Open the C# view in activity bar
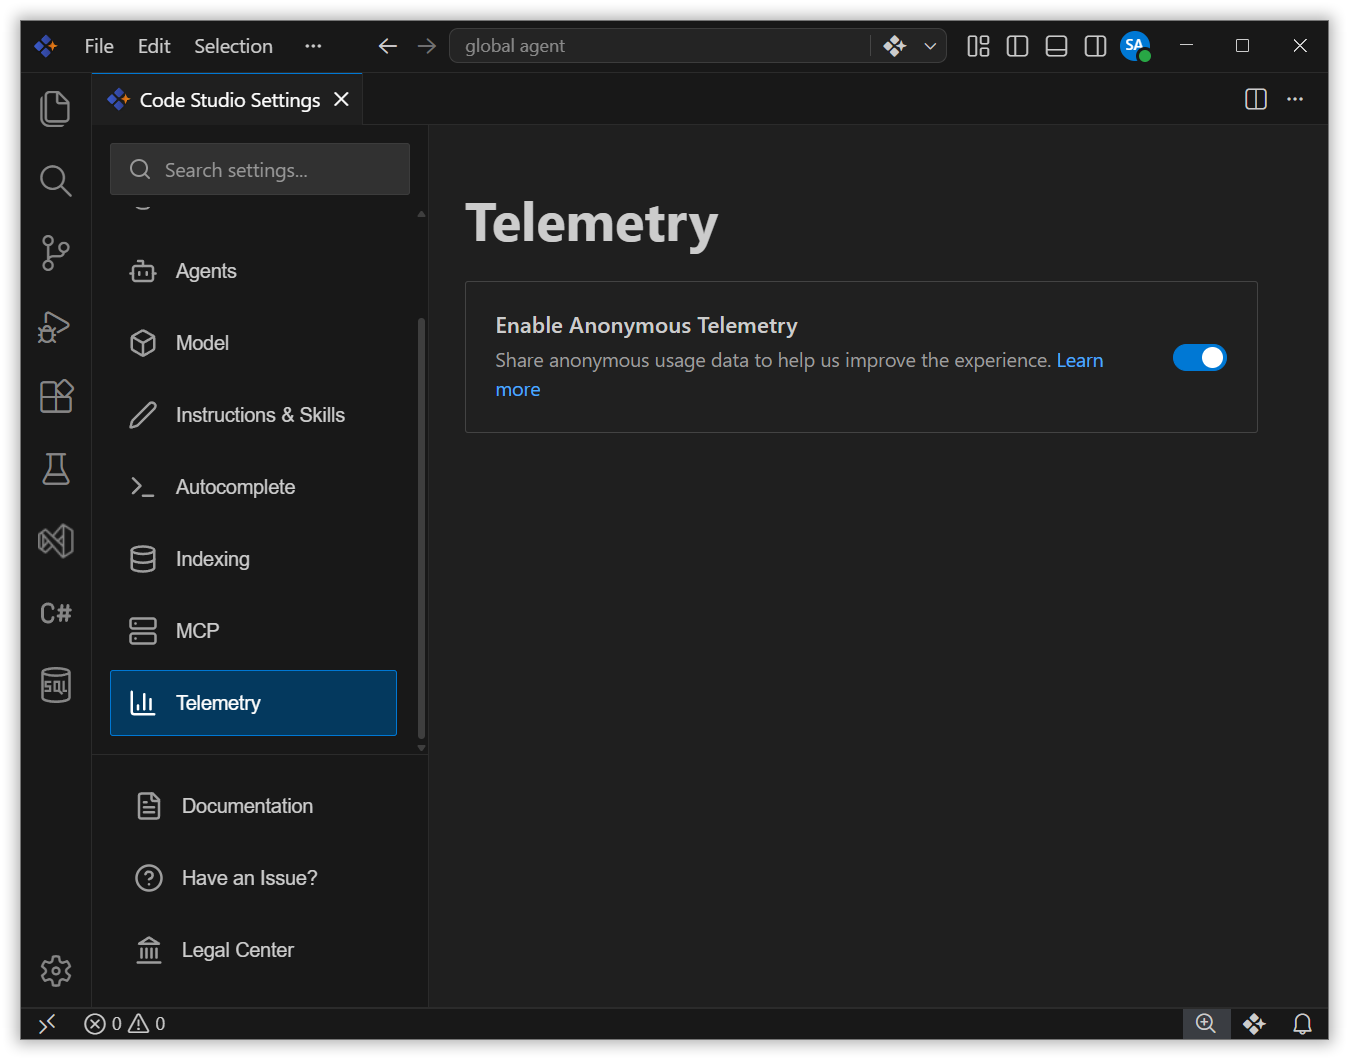The image size is (1349, 1060). click(55, 613)
